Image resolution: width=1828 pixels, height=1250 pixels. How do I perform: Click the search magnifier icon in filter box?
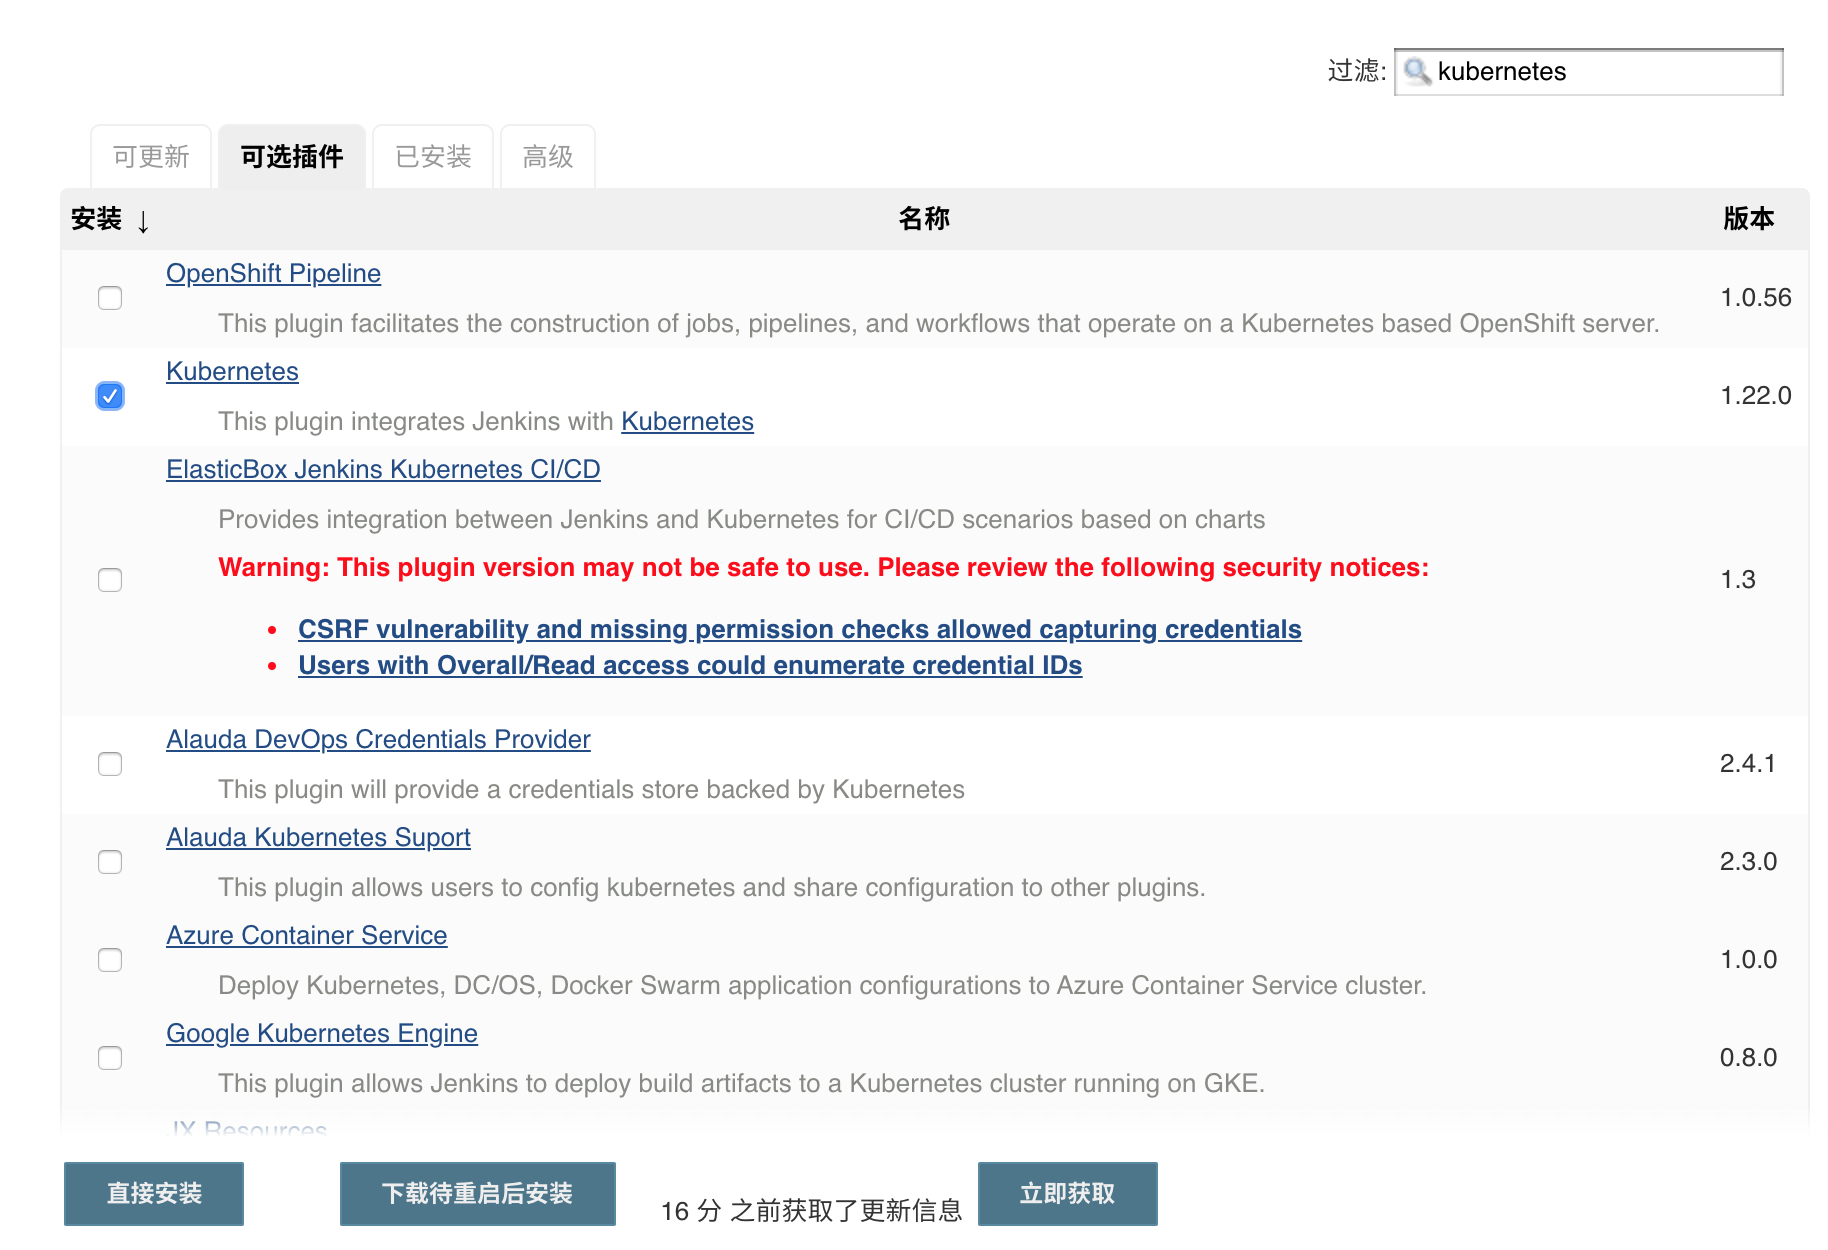pyautogui.click(x=1417, y=71)
